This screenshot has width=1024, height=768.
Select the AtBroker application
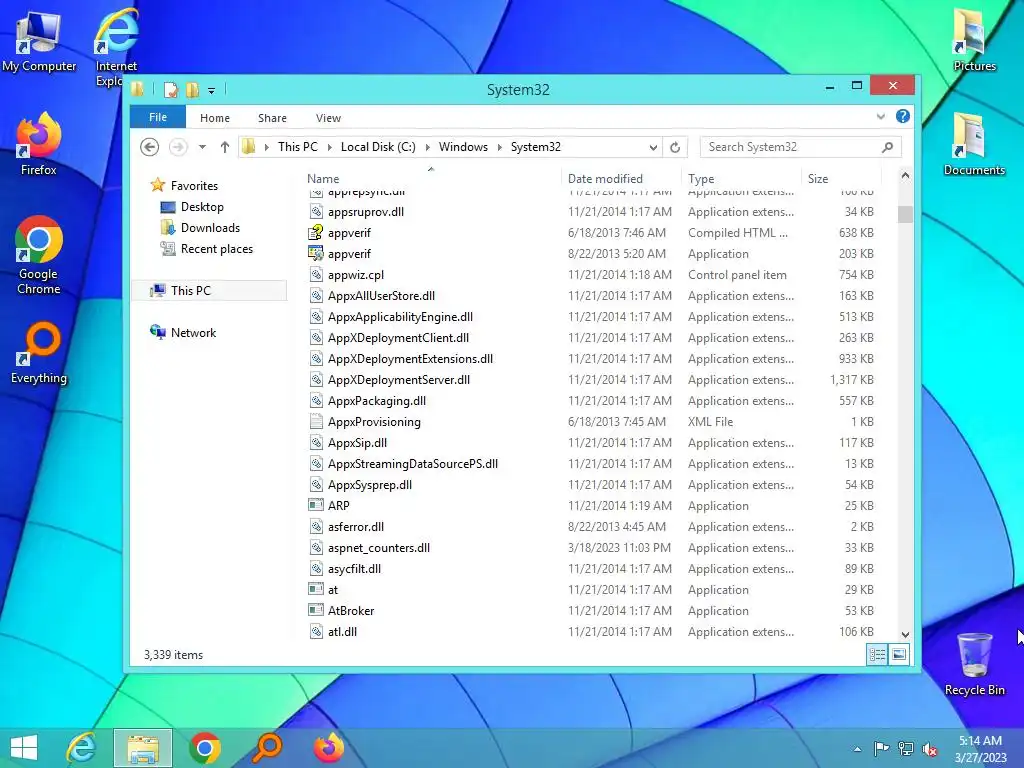pos(591,611)
